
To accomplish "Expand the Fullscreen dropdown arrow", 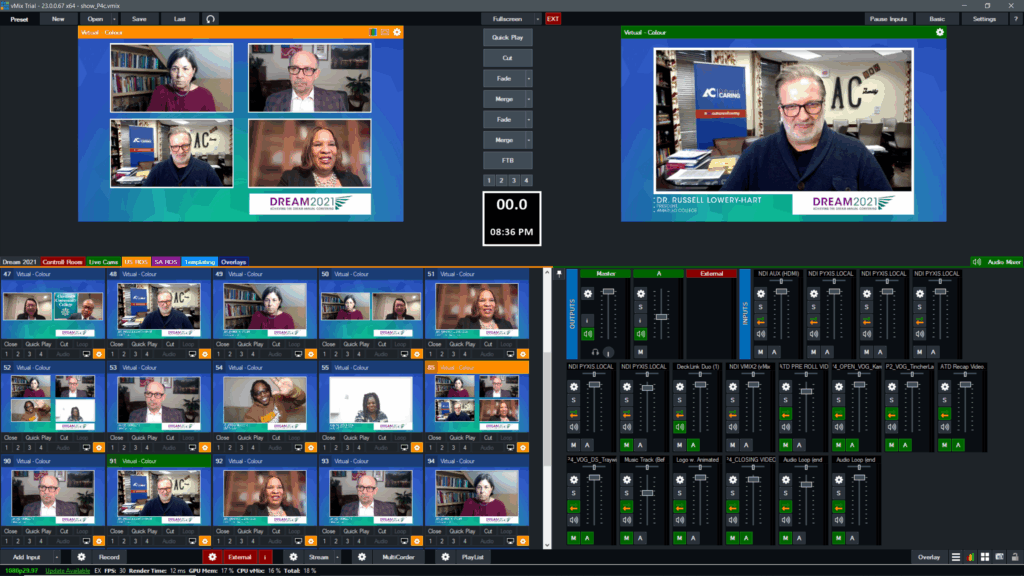I will (x=538, y=19).
